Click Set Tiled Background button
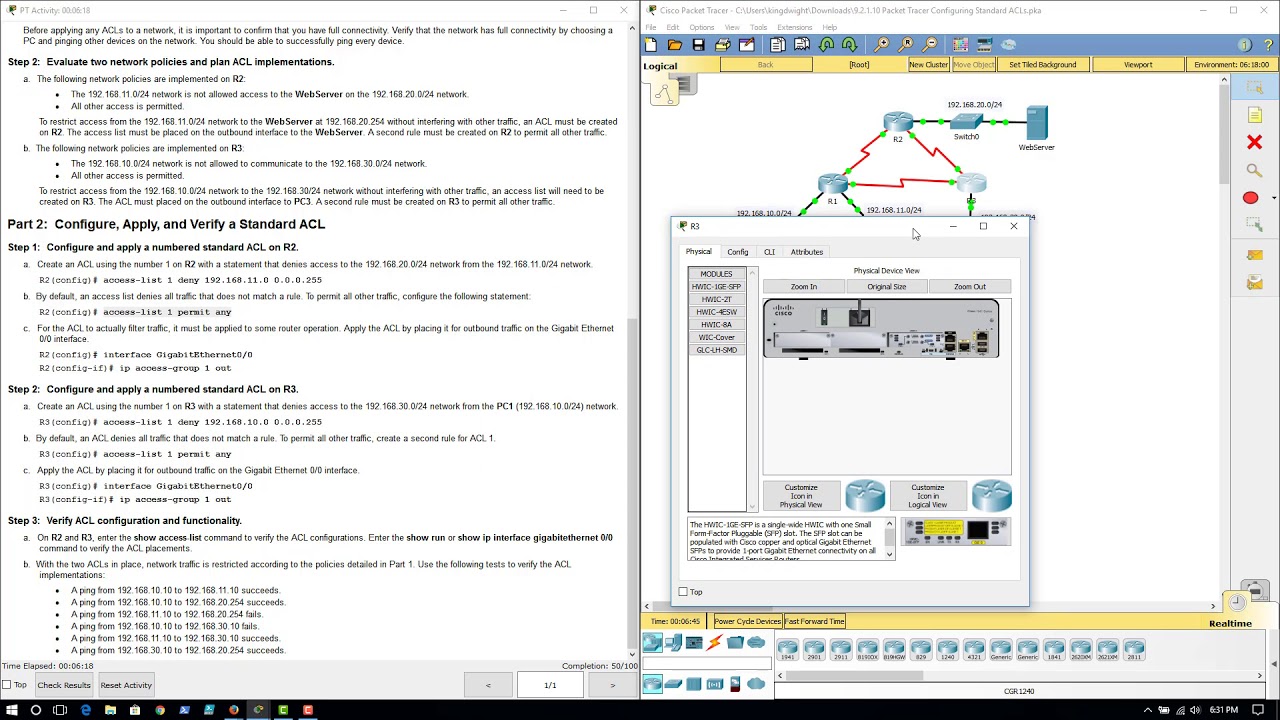This screenshot has width=1280, height=720. tap(1042, 65)
